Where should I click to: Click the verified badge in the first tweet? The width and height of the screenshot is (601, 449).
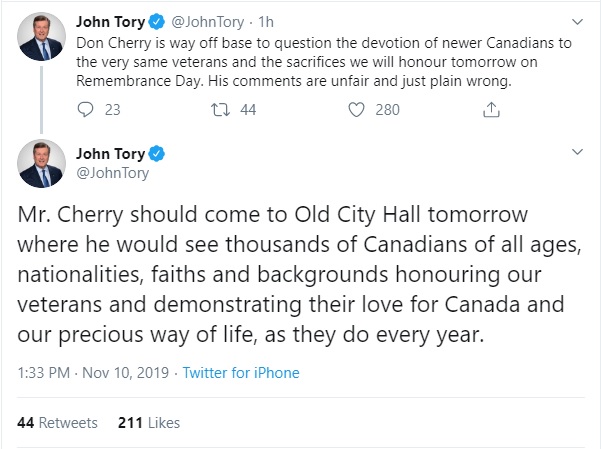[158, 20]
